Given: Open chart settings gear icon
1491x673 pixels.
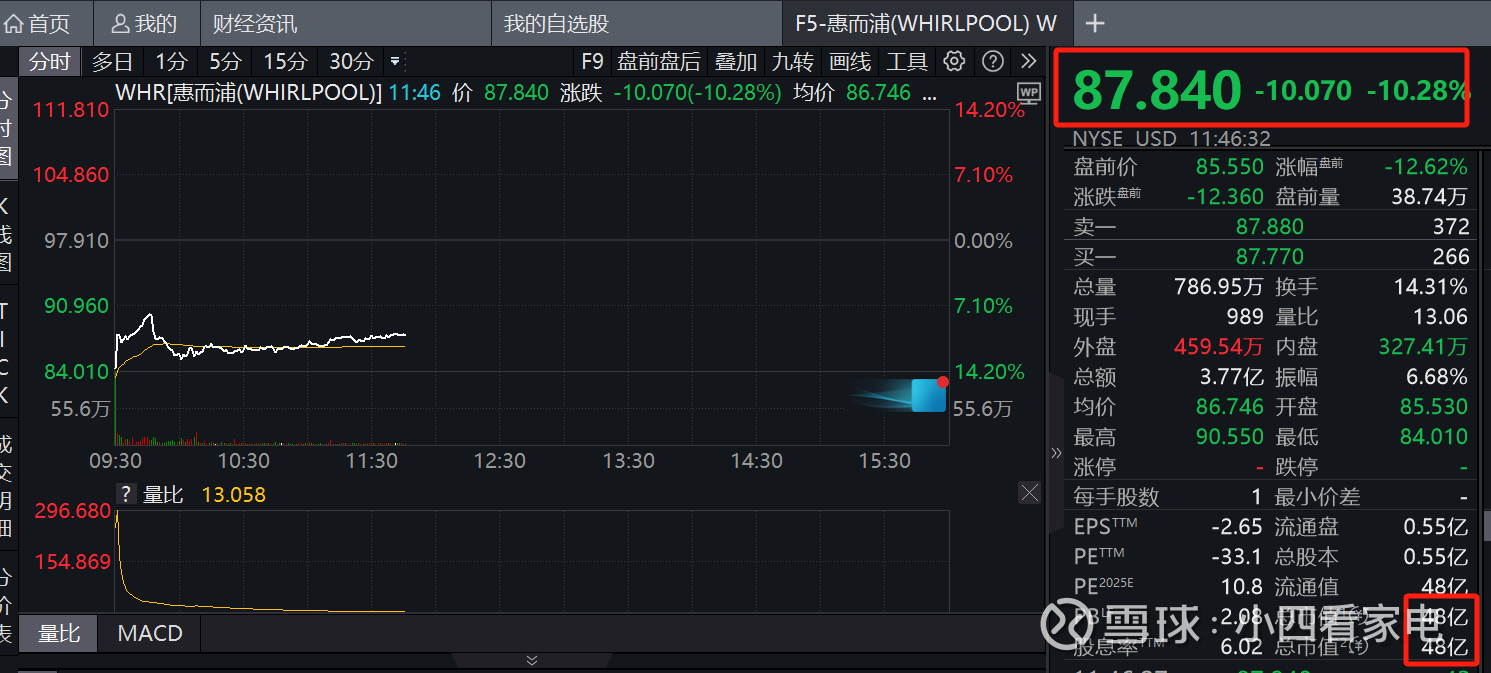Looking at the screenshot, I should coord(954,62).
